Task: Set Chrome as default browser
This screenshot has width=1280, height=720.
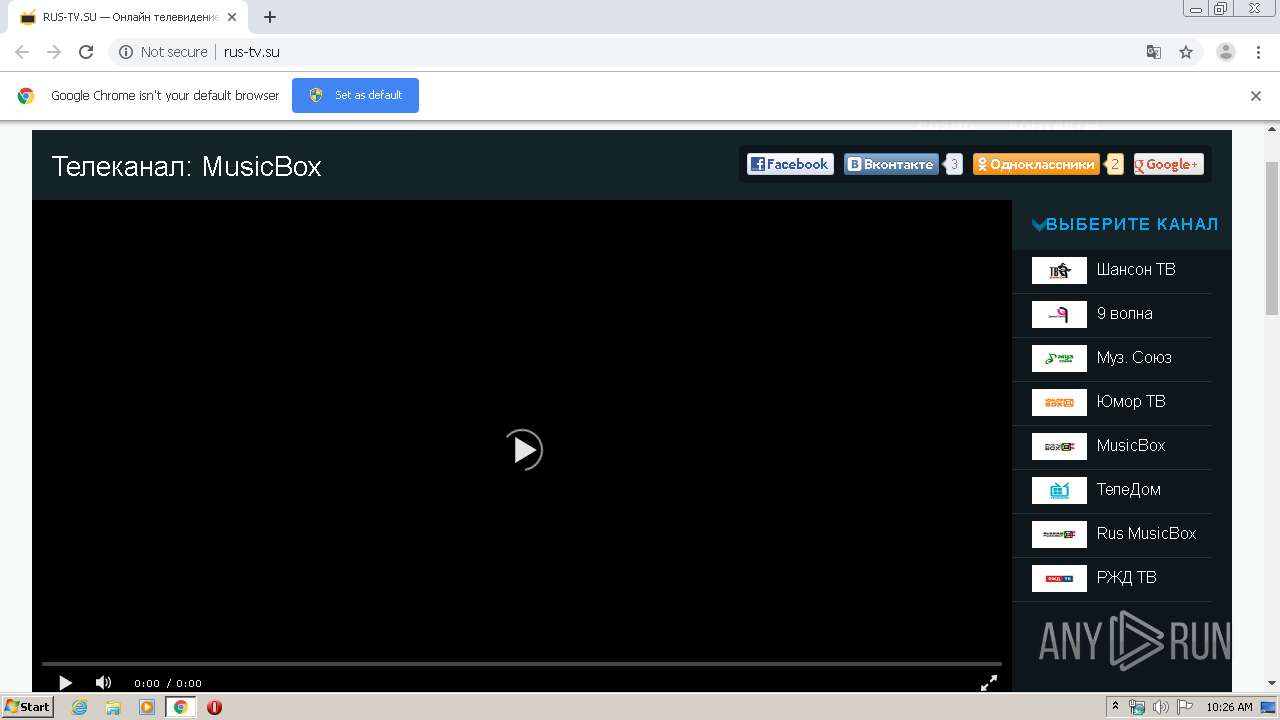Action: pos(355,95)
